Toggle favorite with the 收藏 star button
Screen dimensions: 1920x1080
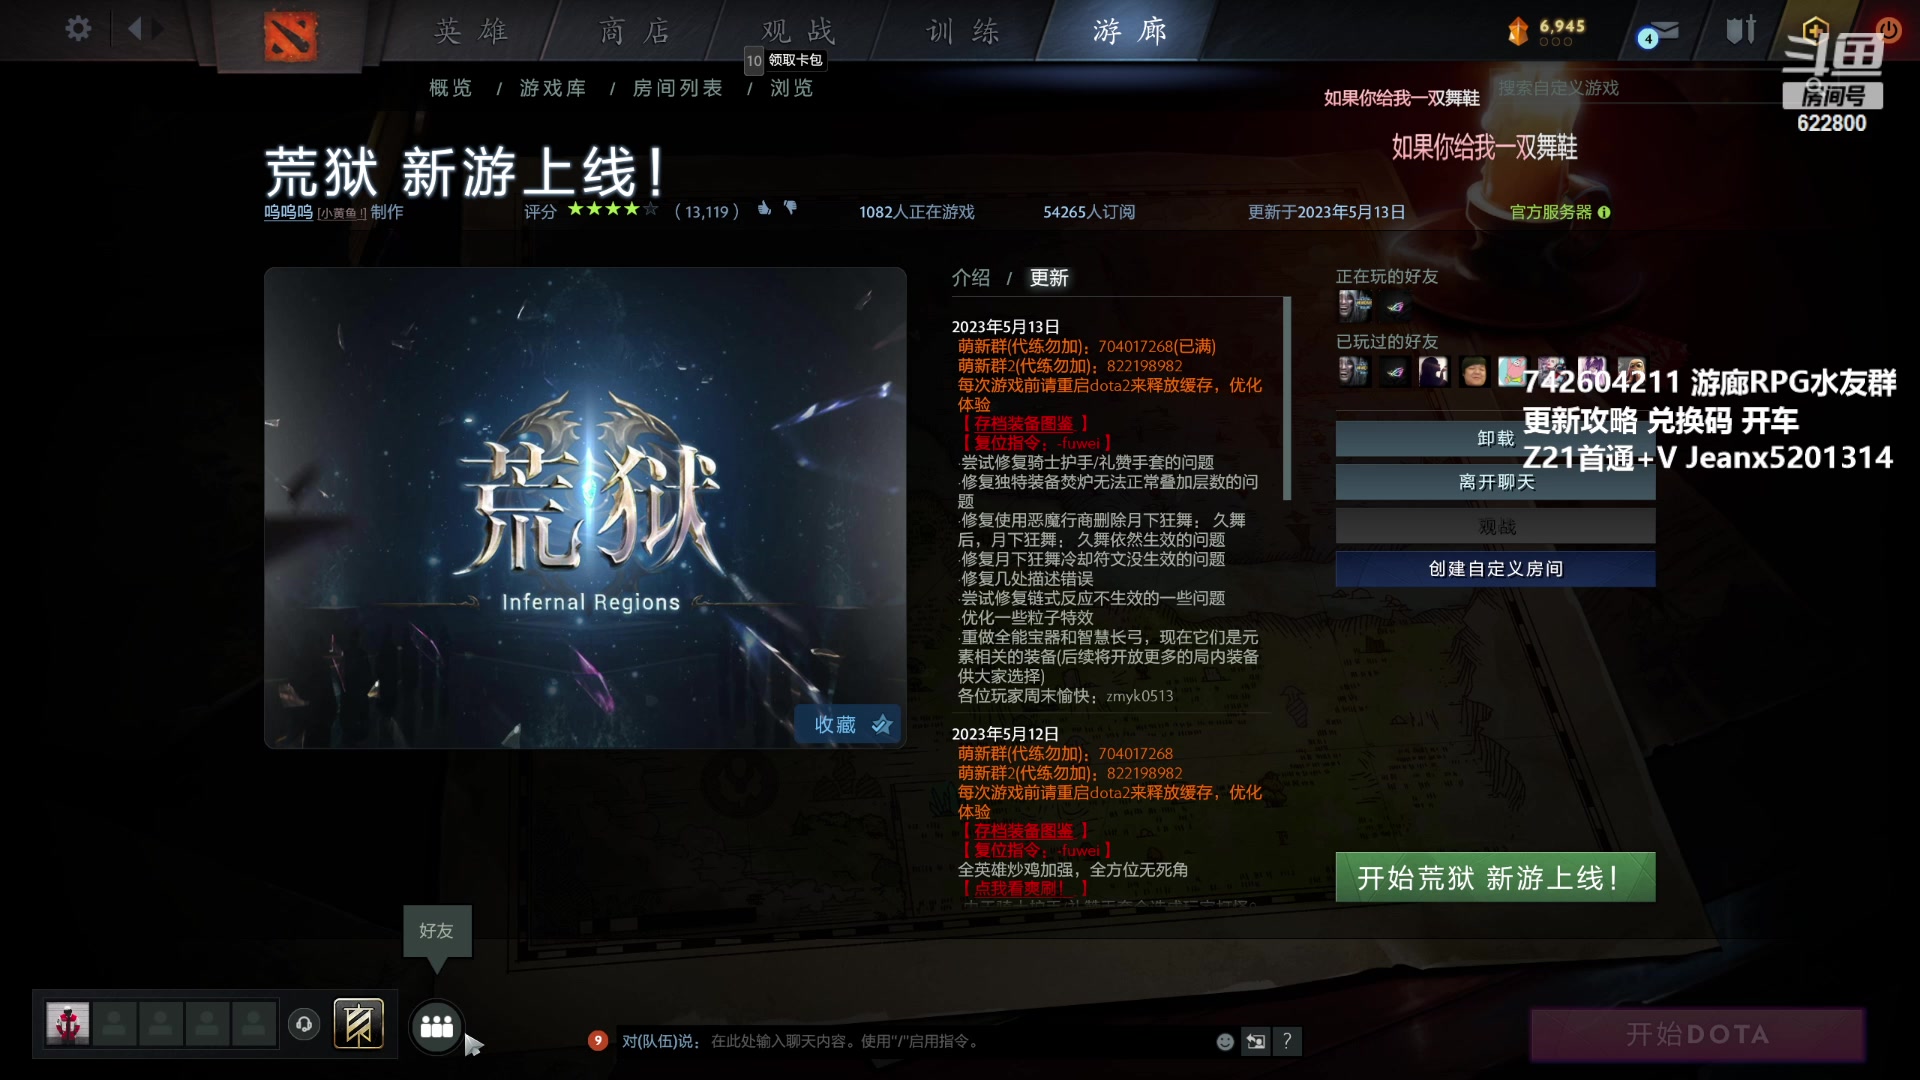point(847,724)
